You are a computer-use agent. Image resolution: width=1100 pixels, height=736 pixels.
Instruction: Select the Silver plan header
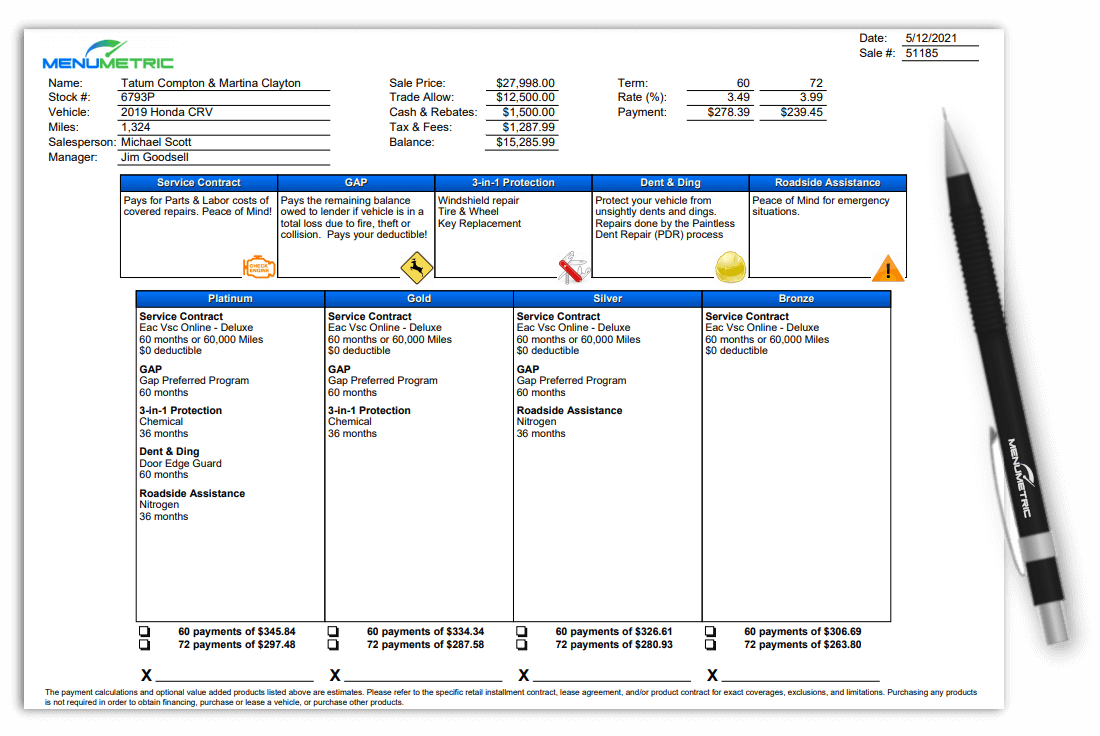(608, 298)
